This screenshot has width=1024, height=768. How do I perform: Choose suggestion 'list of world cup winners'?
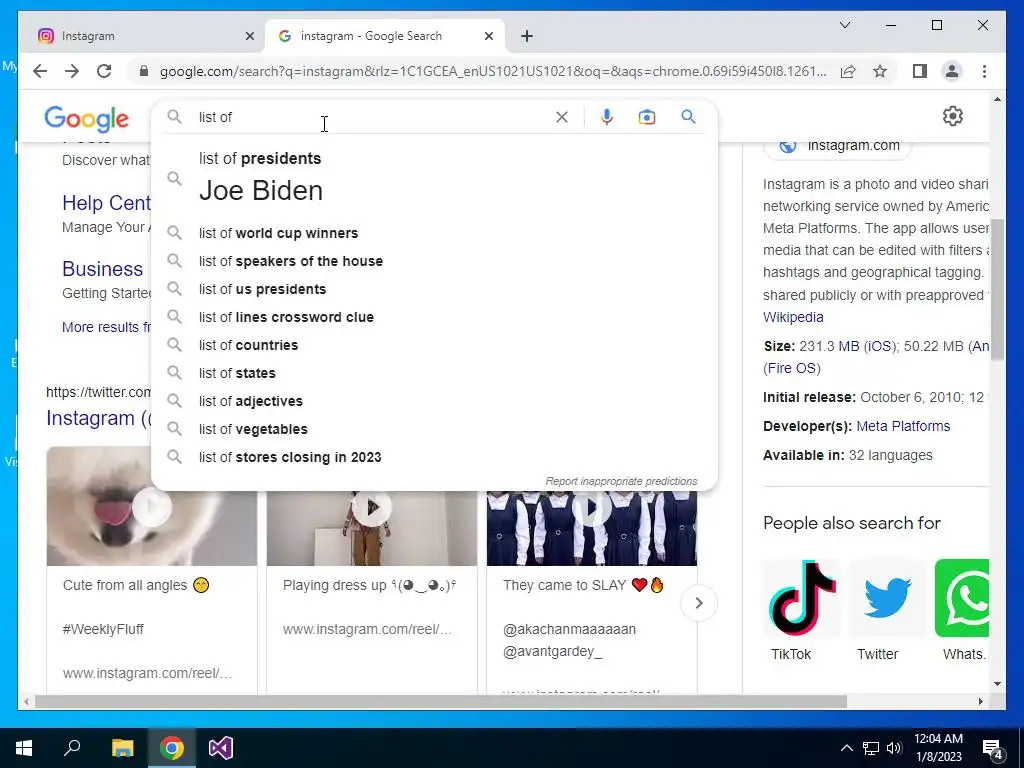pyautogui.click(x=434, y=233)
